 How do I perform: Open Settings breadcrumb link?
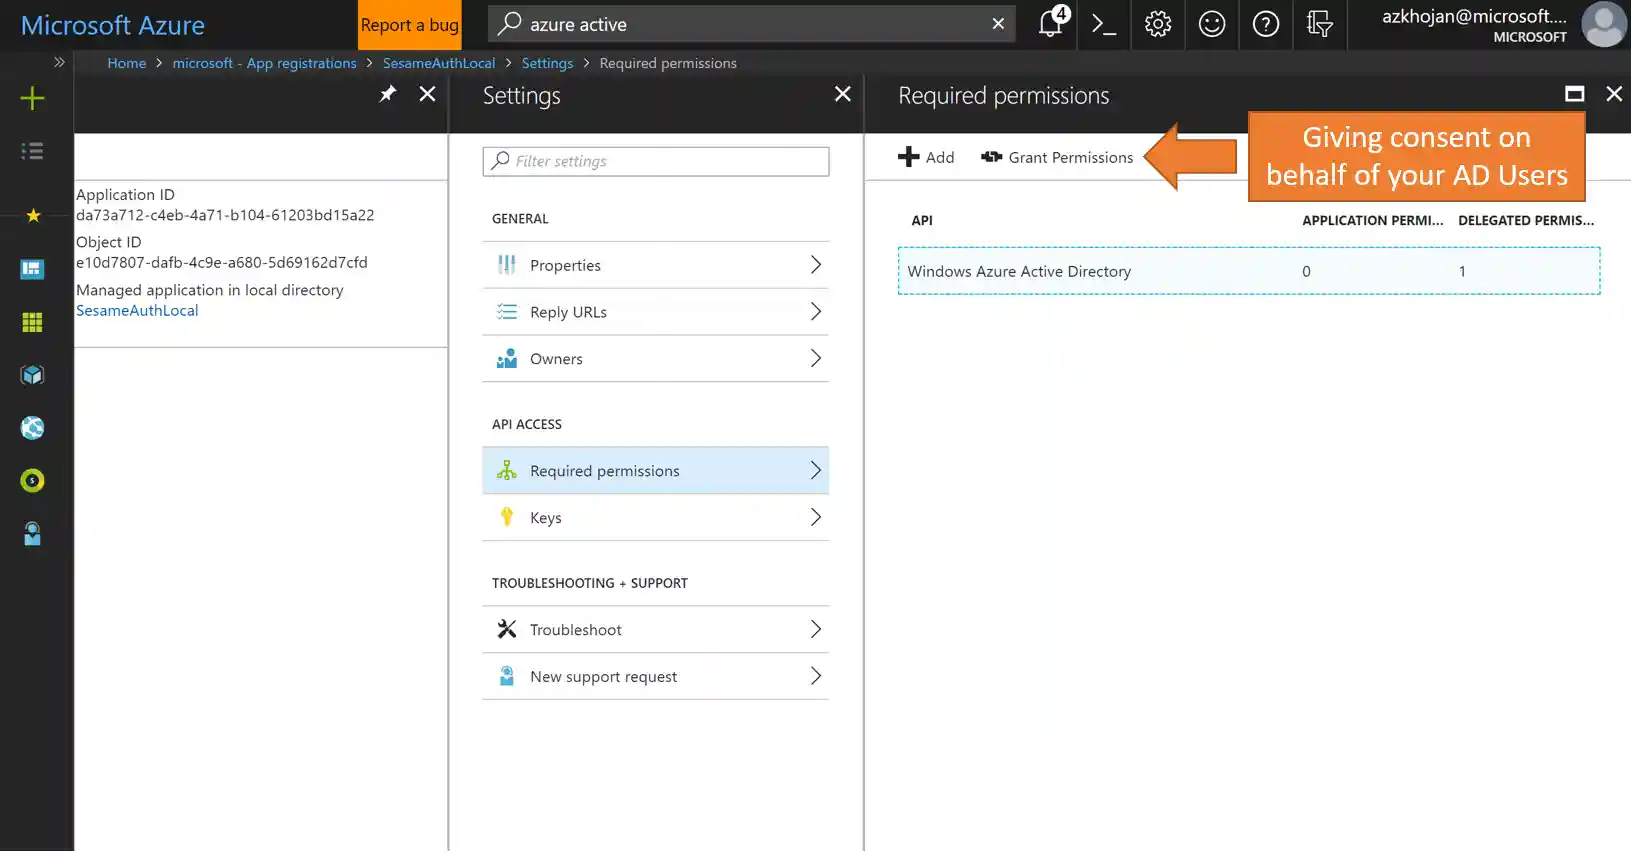click(547, 63)
